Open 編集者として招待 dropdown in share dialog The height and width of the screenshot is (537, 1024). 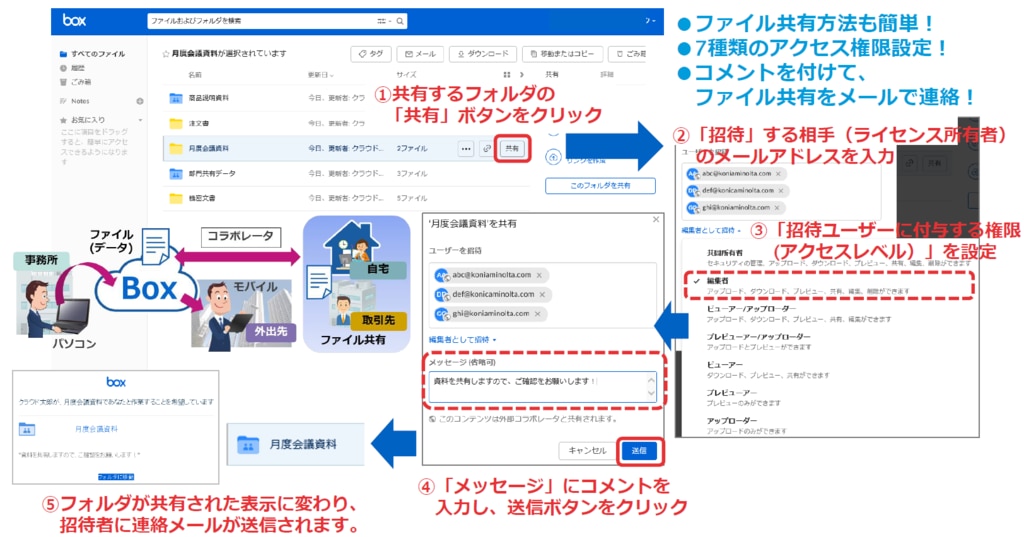click(x=462, y=340)
